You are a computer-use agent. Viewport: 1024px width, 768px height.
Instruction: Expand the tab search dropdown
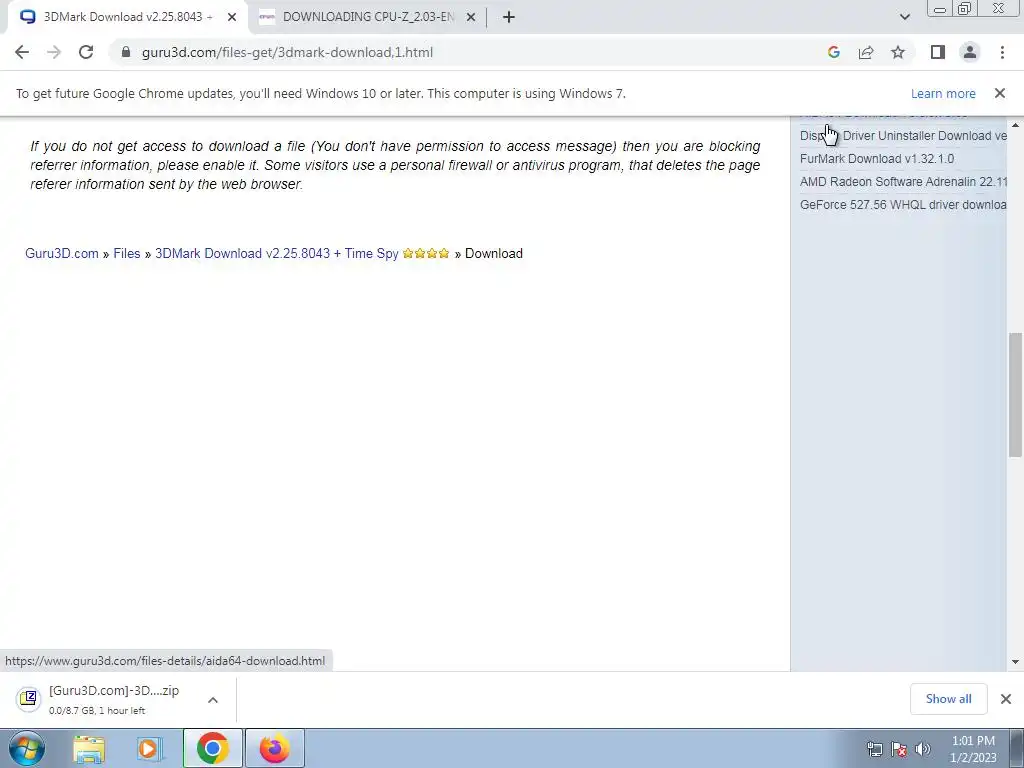point(904,17)
